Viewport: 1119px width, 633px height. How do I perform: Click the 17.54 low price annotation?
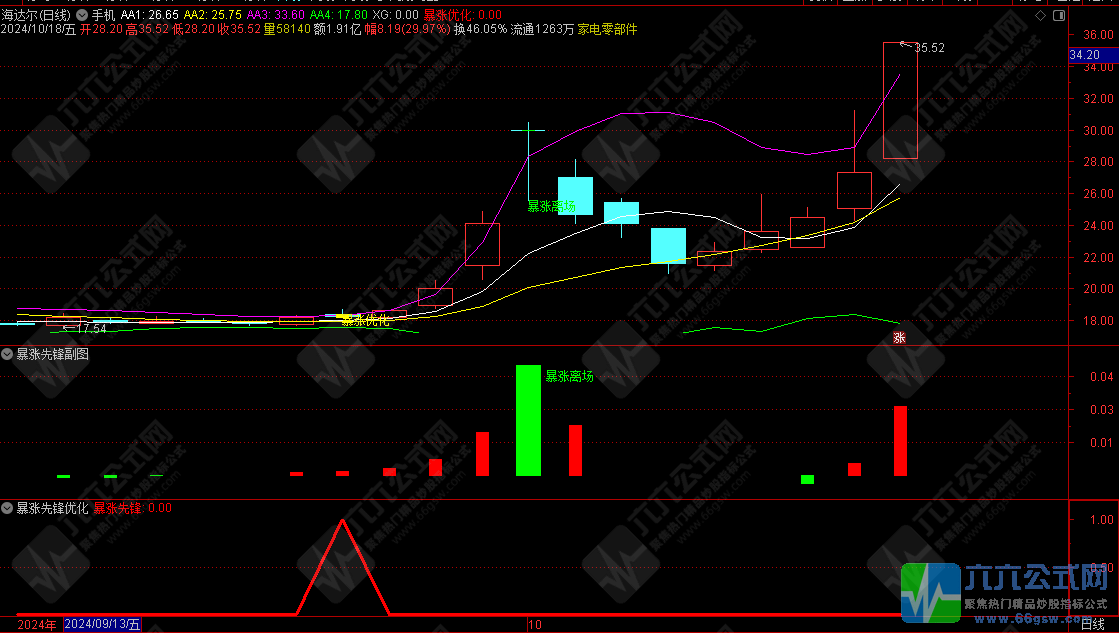click(90, 328)
